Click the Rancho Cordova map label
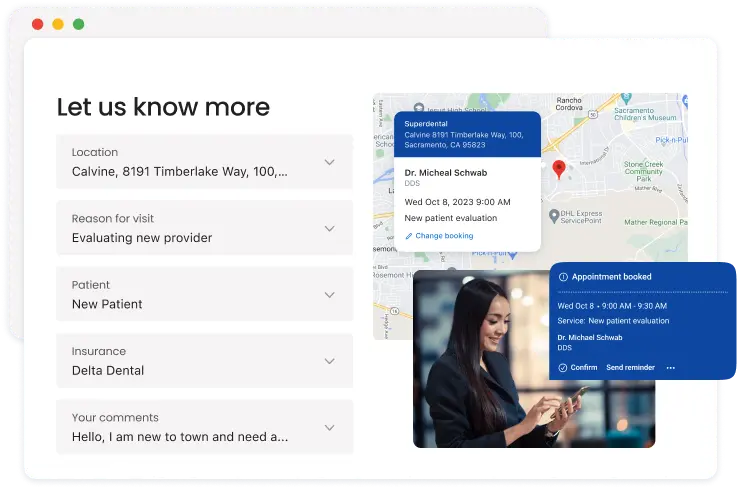Screen dimensions: 737x488 pos(569,104)
